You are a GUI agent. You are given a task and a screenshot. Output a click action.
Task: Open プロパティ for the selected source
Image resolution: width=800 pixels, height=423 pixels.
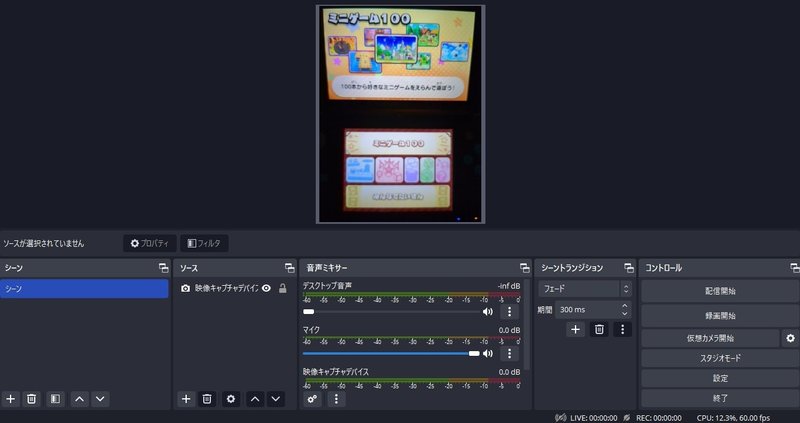[150, 243]
